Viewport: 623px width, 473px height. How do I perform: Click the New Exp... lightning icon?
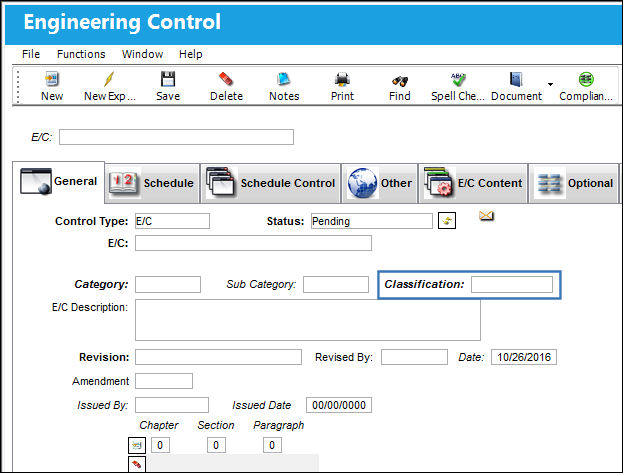pos(109,79)
